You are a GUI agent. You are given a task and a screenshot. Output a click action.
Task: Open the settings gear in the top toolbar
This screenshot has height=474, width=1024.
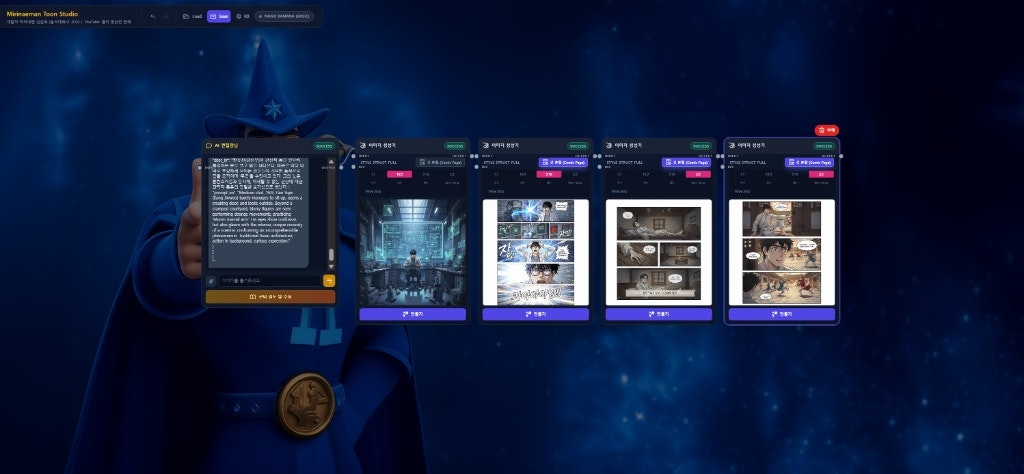(x=242, y=16)
